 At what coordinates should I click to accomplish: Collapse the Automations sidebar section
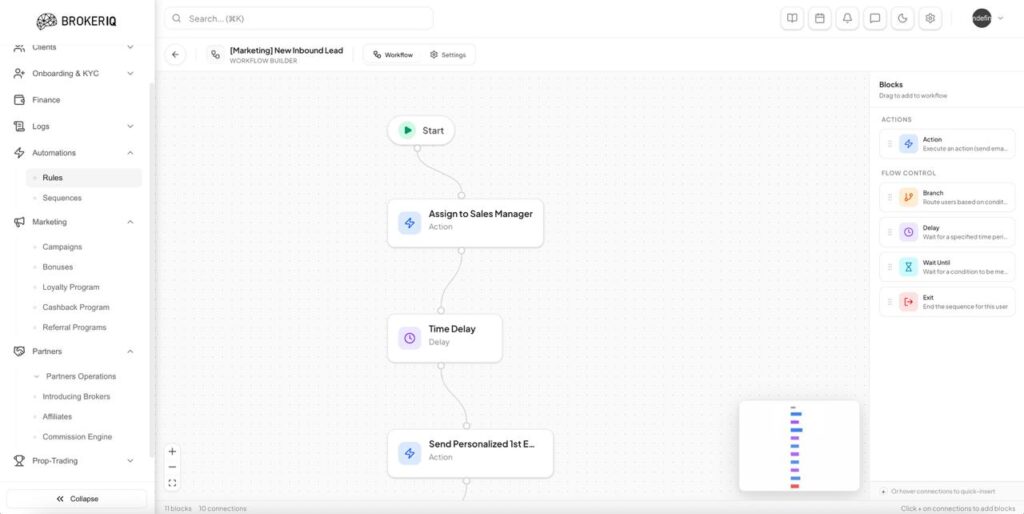[x=130, y=153]
